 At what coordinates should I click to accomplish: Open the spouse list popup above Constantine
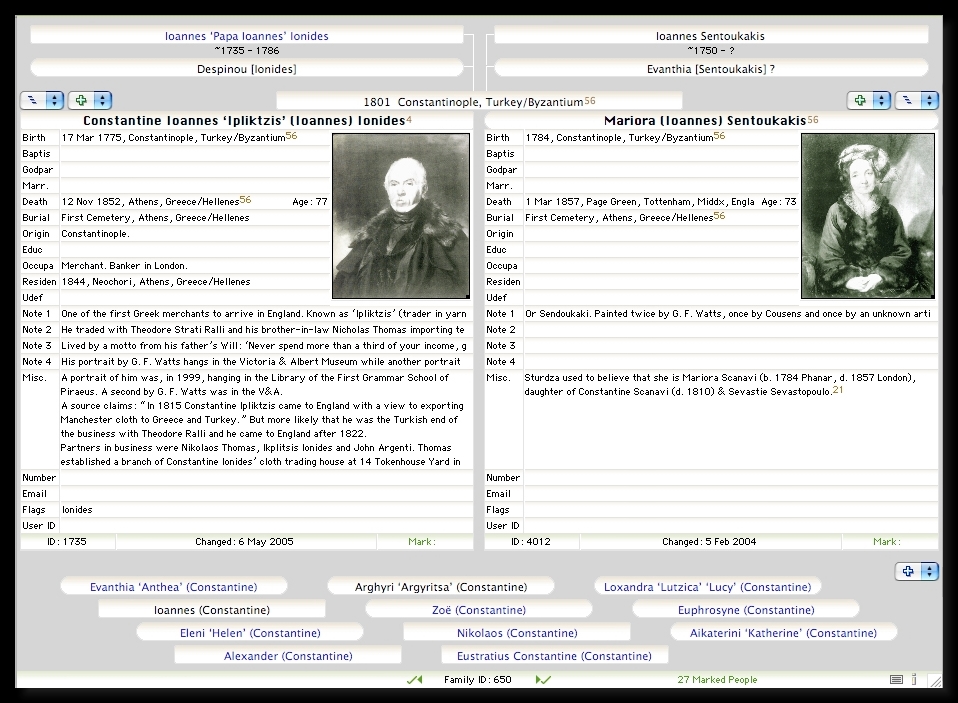pyautogui.click(x=42, y=101)
